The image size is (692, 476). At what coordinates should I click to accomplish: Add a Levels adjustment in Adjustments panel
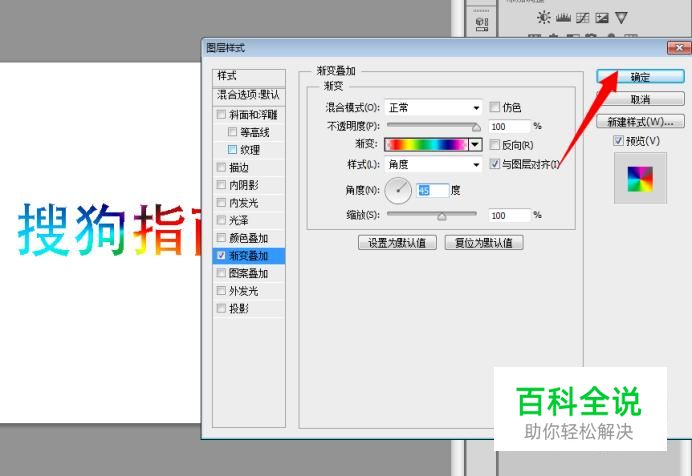(x=563, y=18)
